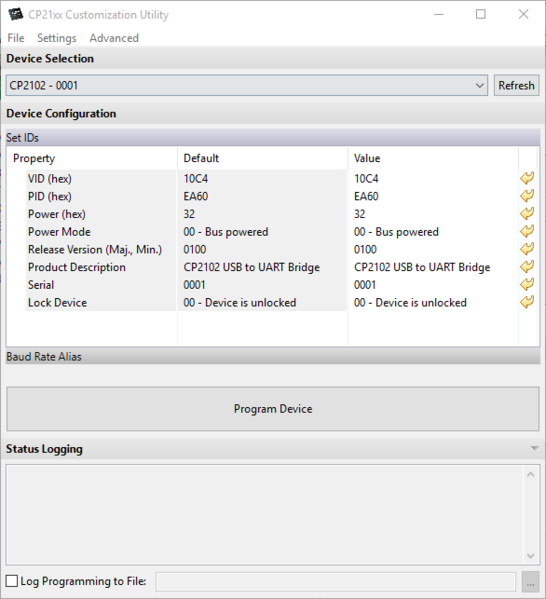Click the Program Device button
Viewport: 546px width, 599px height.
(x=273, y=409)
